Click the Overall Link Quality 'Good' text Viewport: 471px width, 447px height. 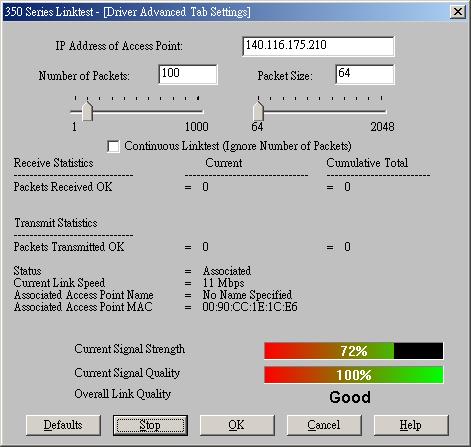coord(350,397)
